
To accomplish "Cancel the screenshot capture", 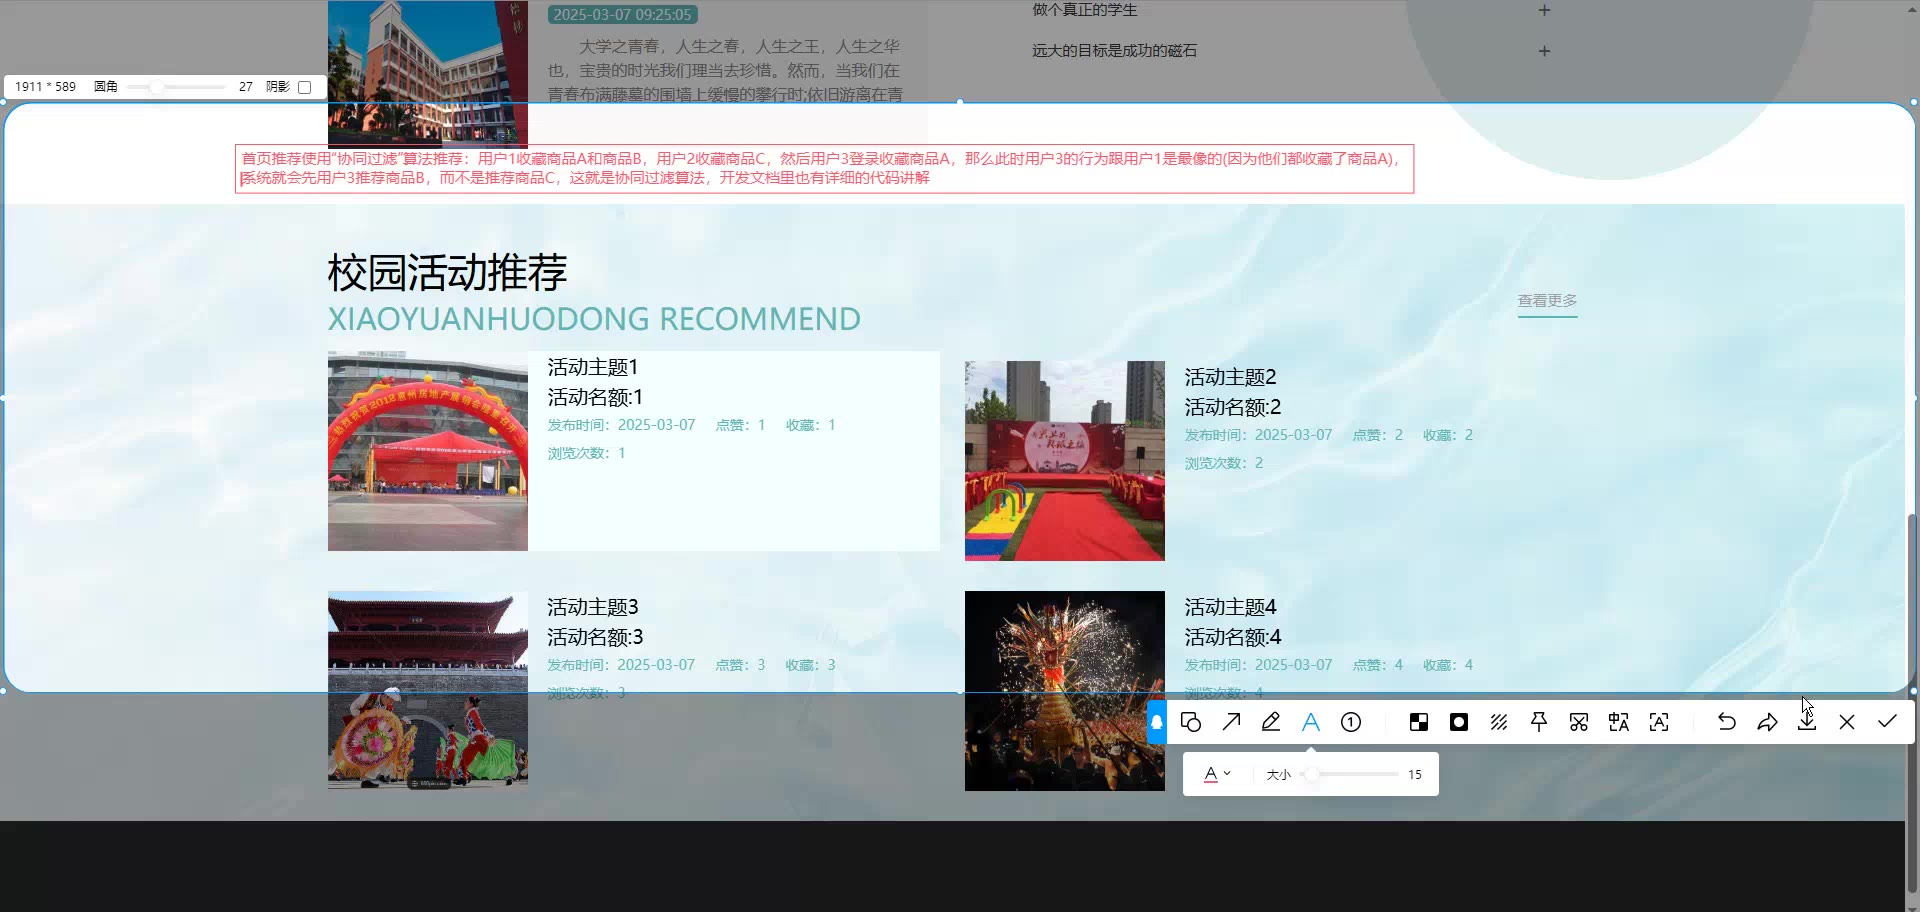I will (x=1847, y=722).
